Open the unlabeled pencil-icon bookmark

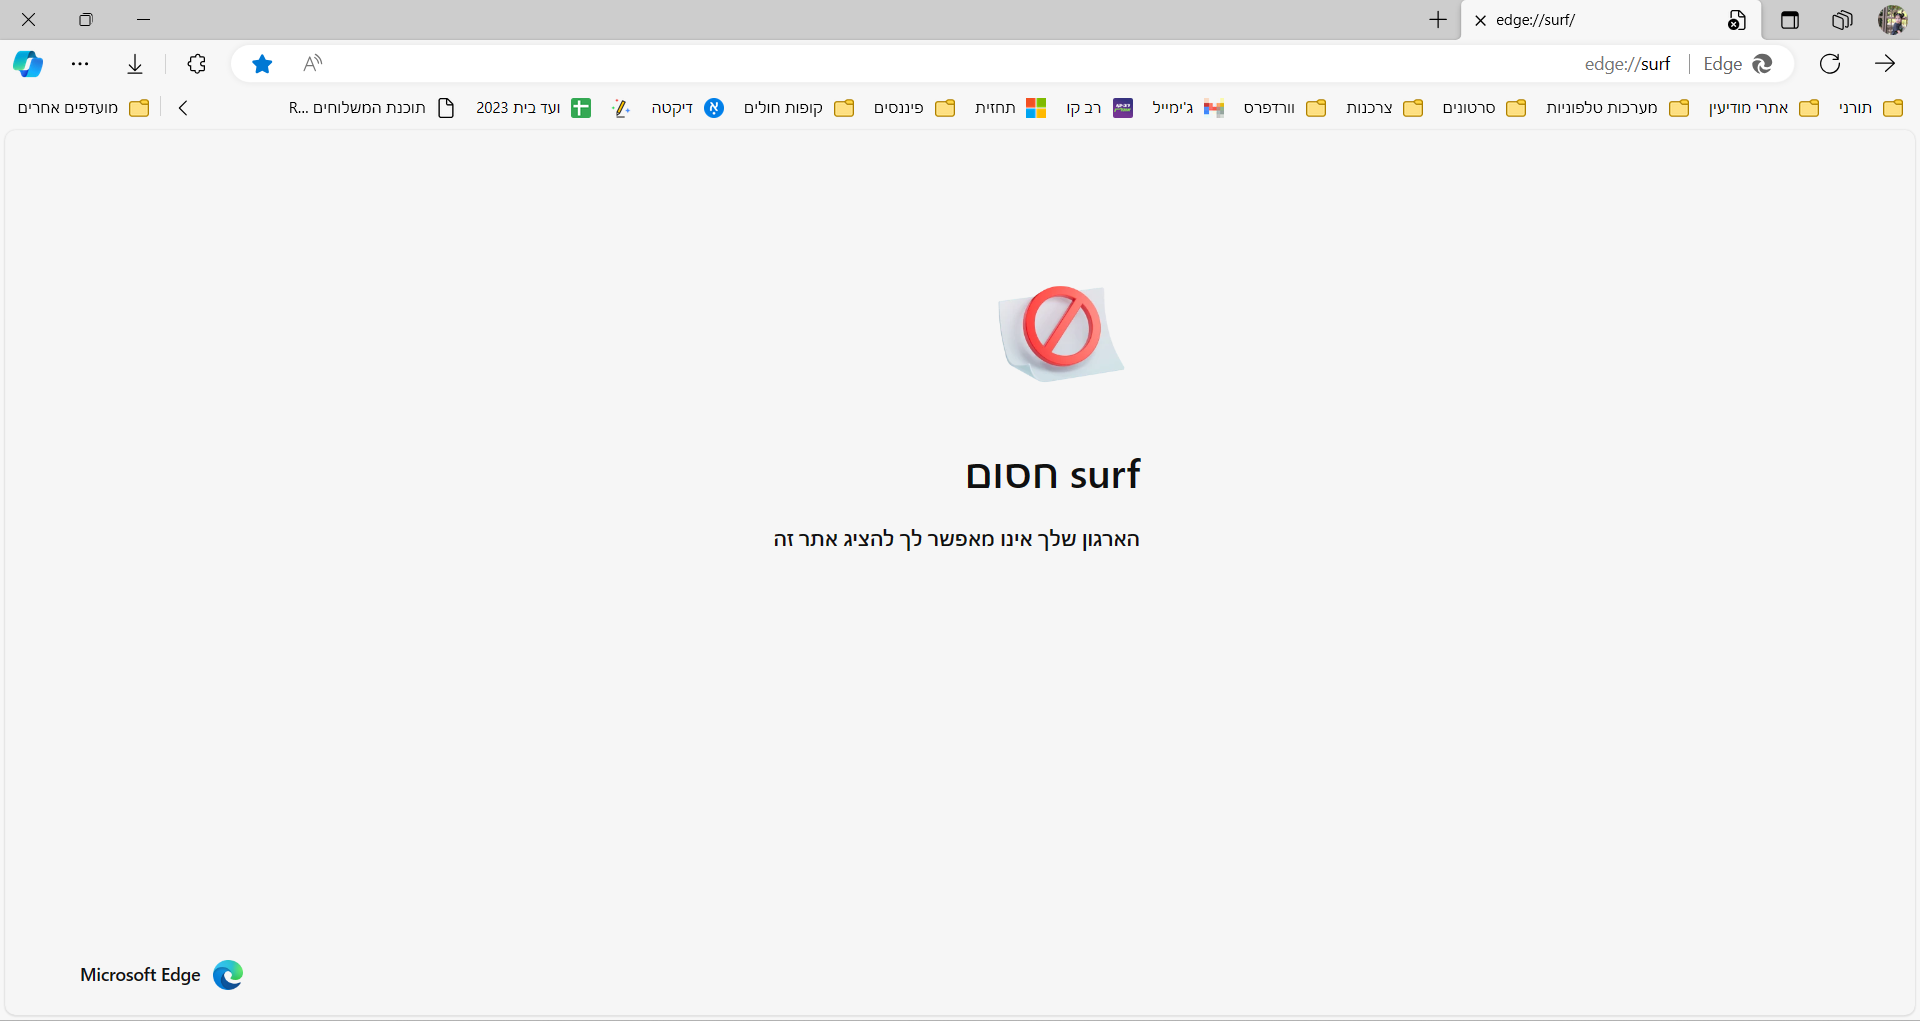click(621, 108)
